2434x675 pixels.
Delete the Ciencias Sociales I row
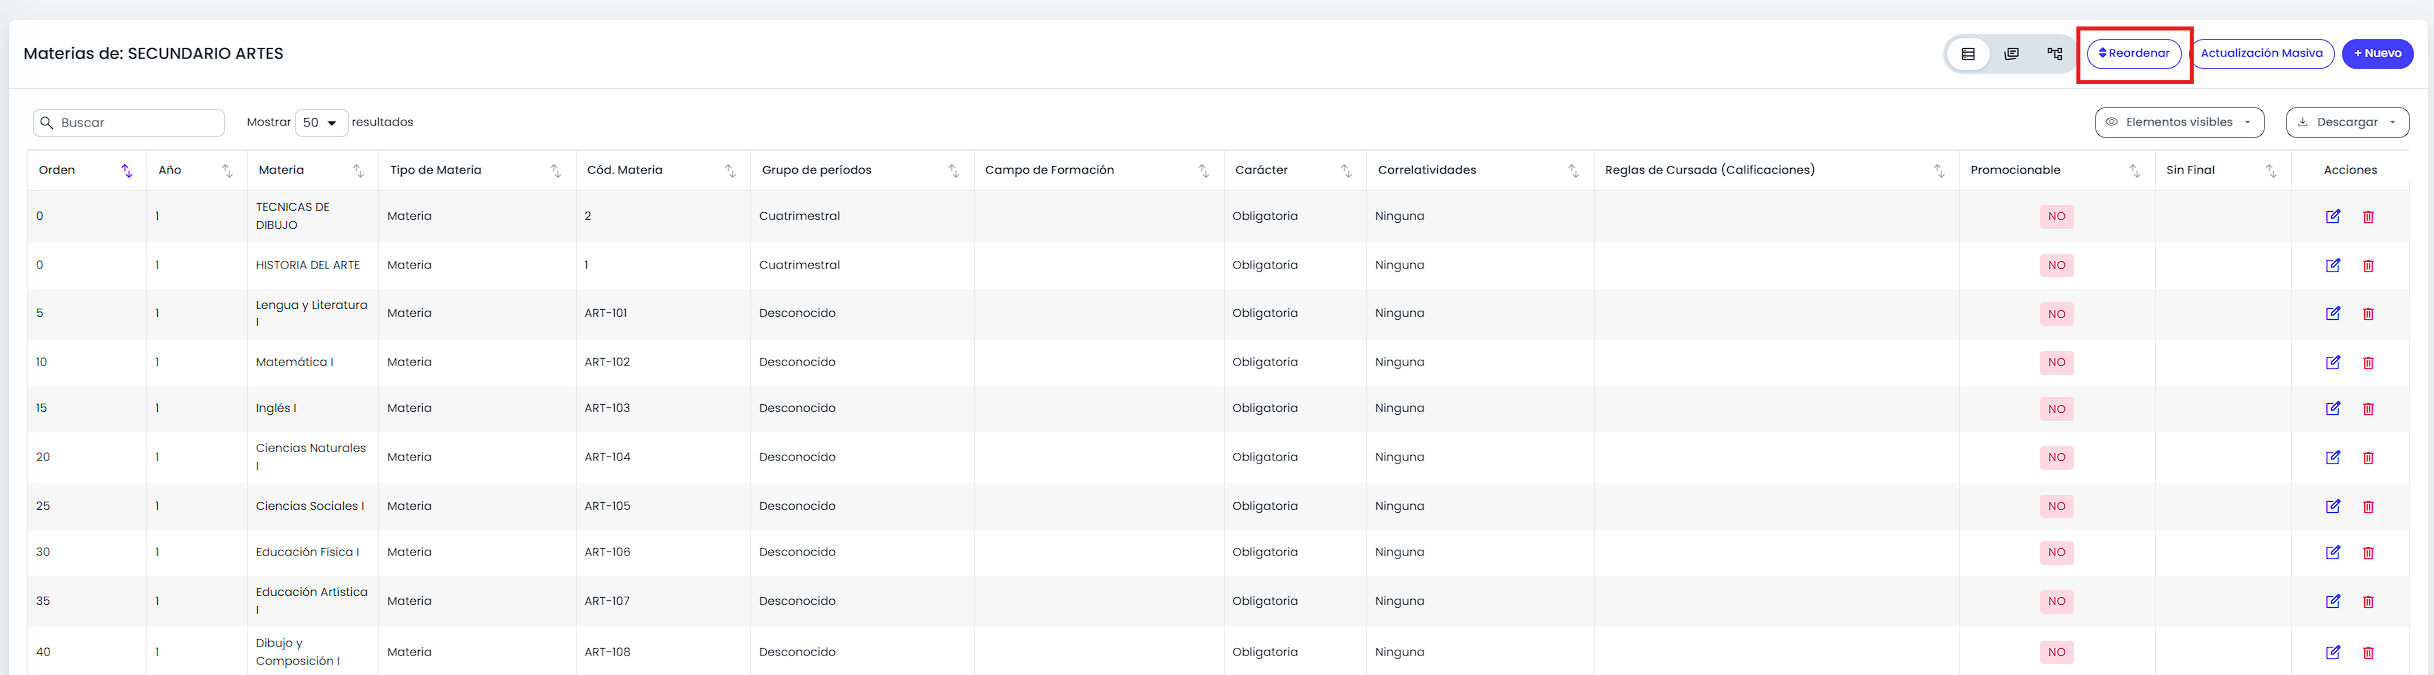[x=2368, y=507]
